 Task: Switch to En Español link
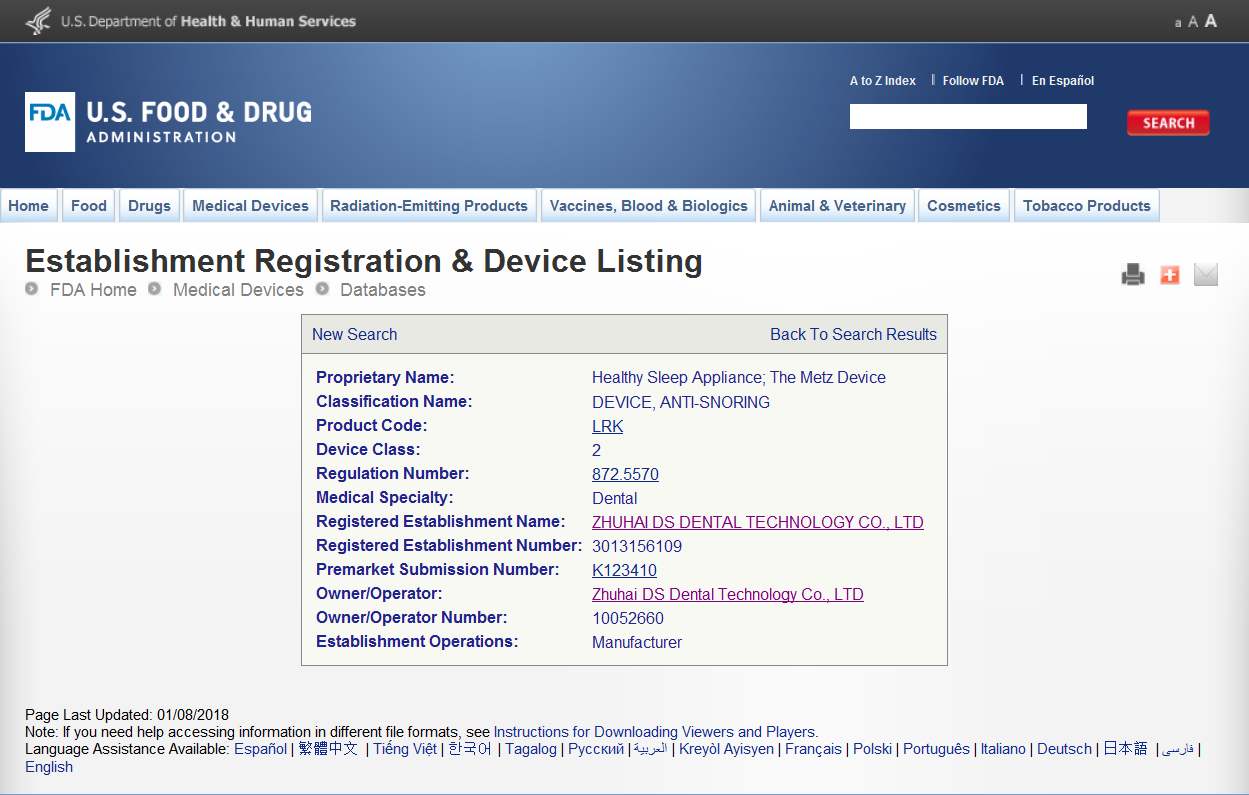pos(1063,81)
